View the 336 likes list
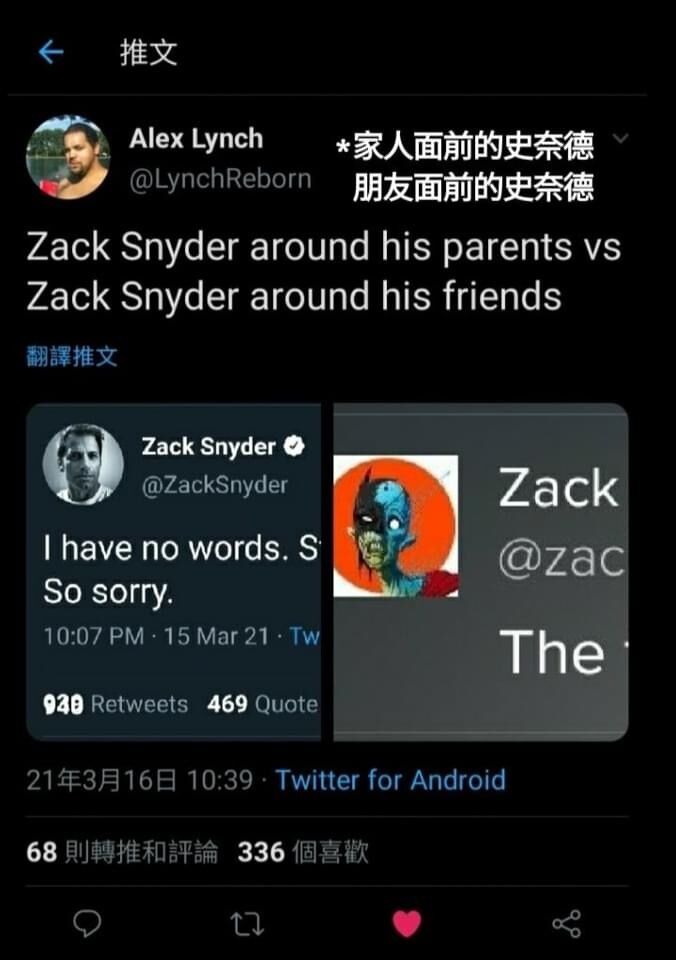Screen dimensions: 676x960 pyautogui.click(x=303, y=852)
